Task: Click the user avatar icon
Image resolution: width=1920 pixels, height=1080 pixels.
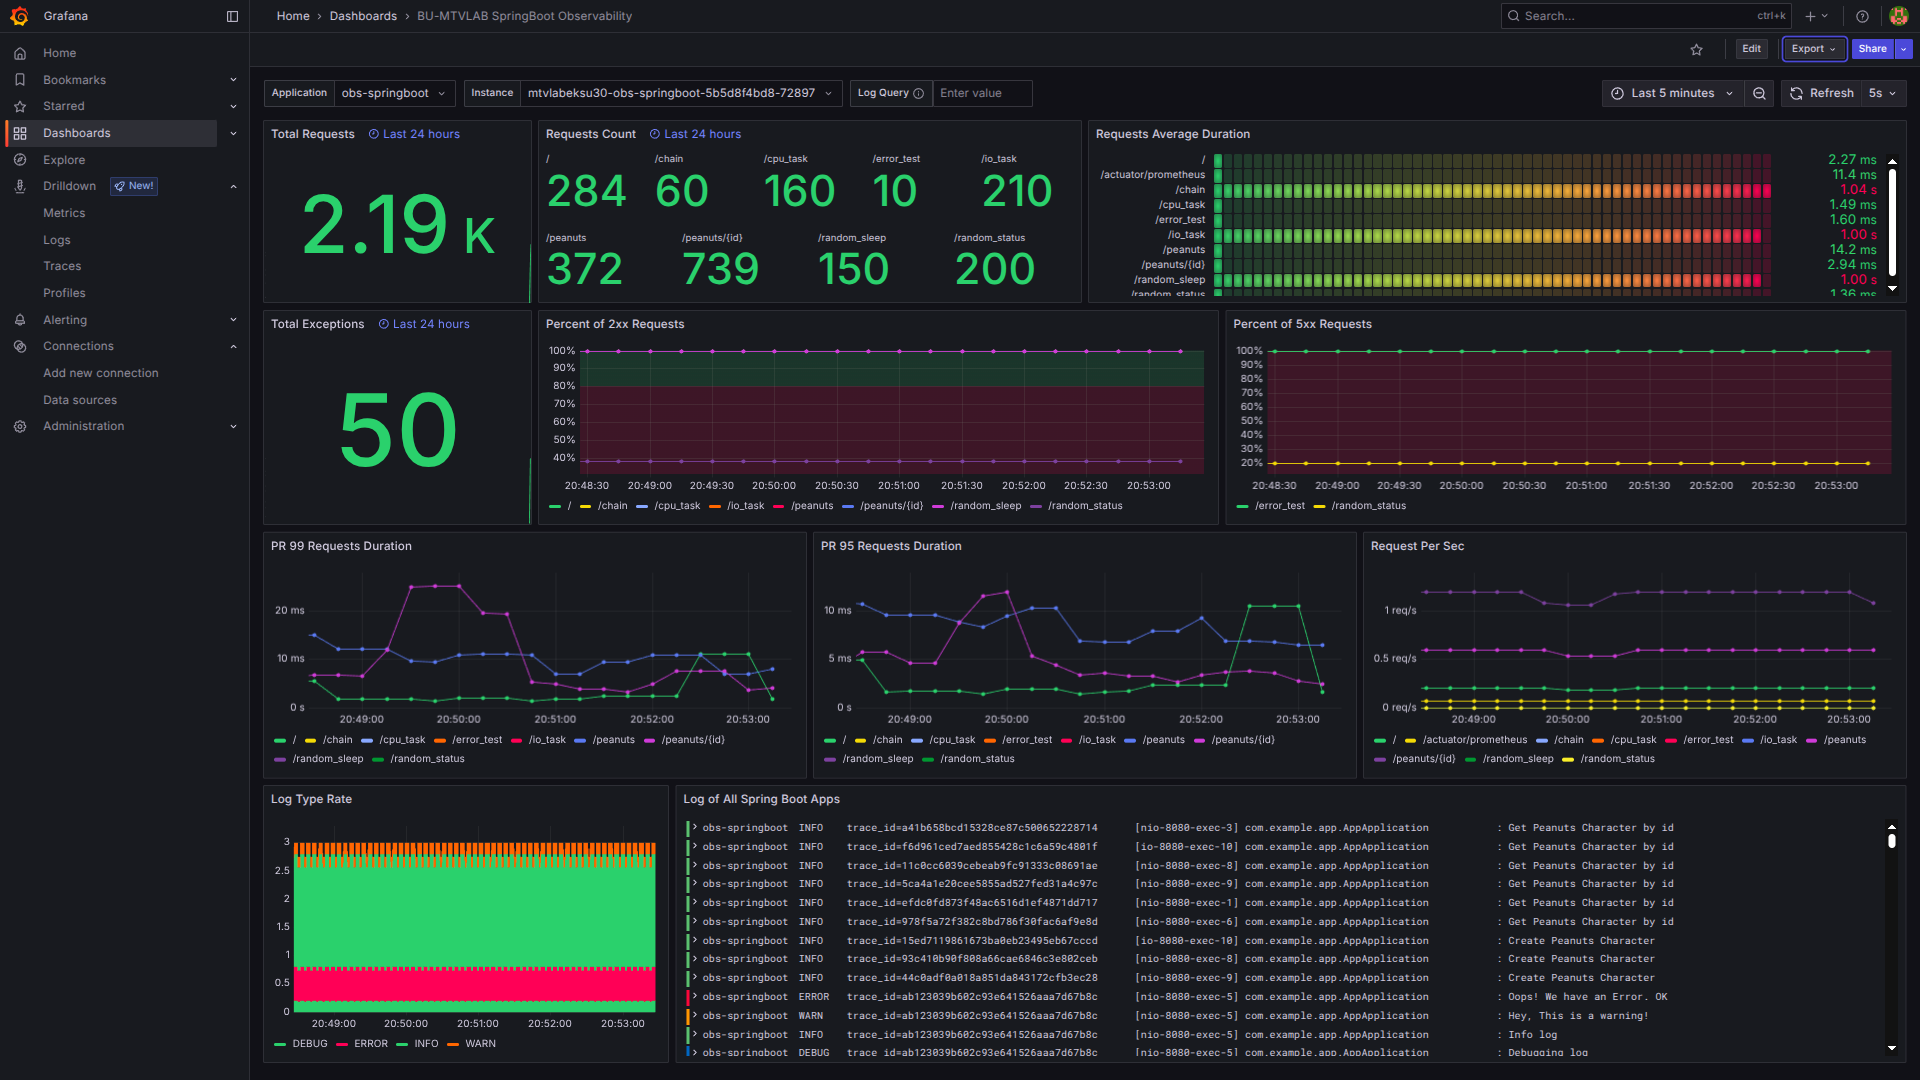Action: pyautogui.click(x=1898, y=16)
